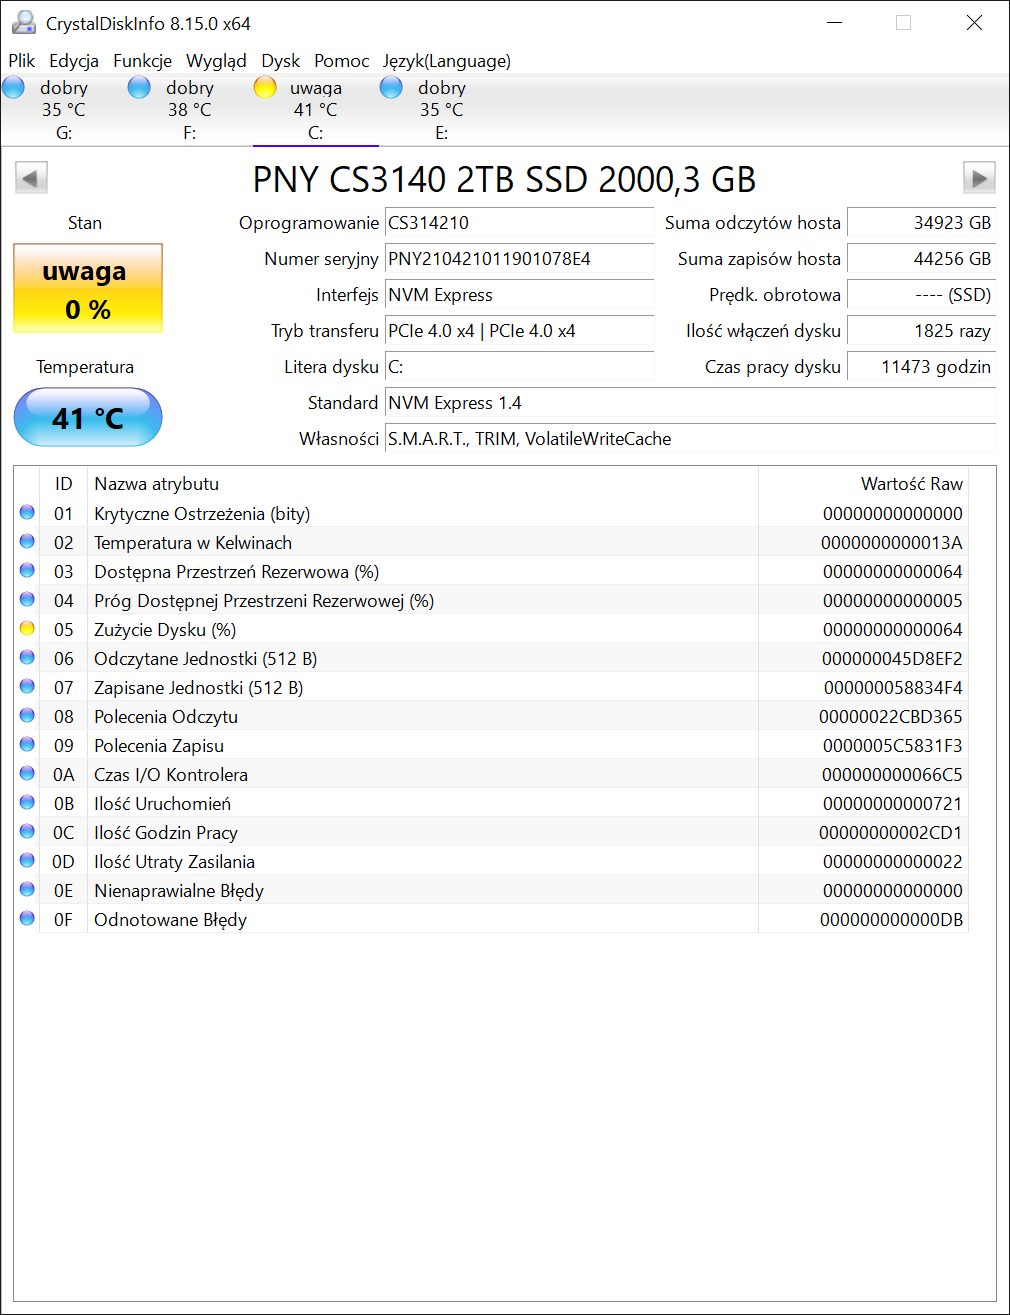Click the blue dot next to Temperatura w Kelwinach
This screenshot has height=1315, width=1010.
pos(26,542)
